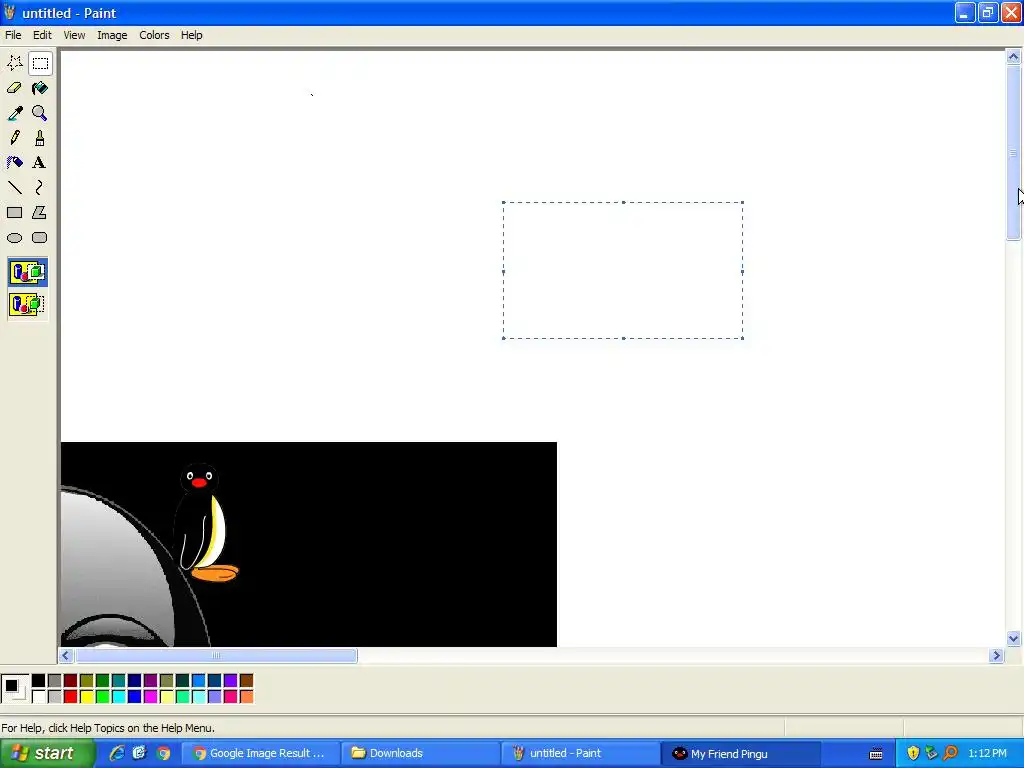Choose the Pencil tool
The height and width of the screenshot is (768, 1024).
pyautogui.click(x=15, y=138)
